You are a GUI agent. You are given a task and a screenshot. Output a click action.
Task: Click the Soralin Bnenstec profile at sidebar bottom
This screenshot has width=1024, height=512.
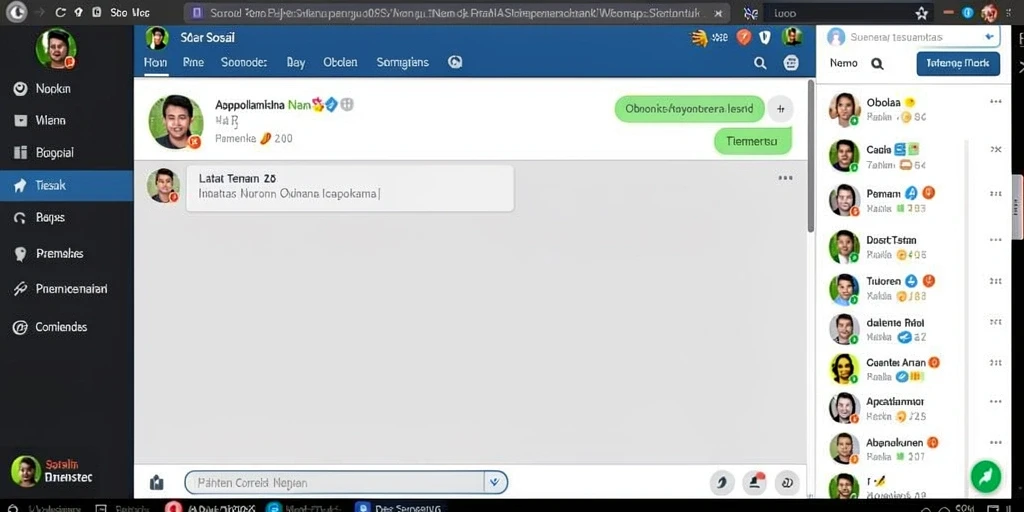(x=52, y=471)
